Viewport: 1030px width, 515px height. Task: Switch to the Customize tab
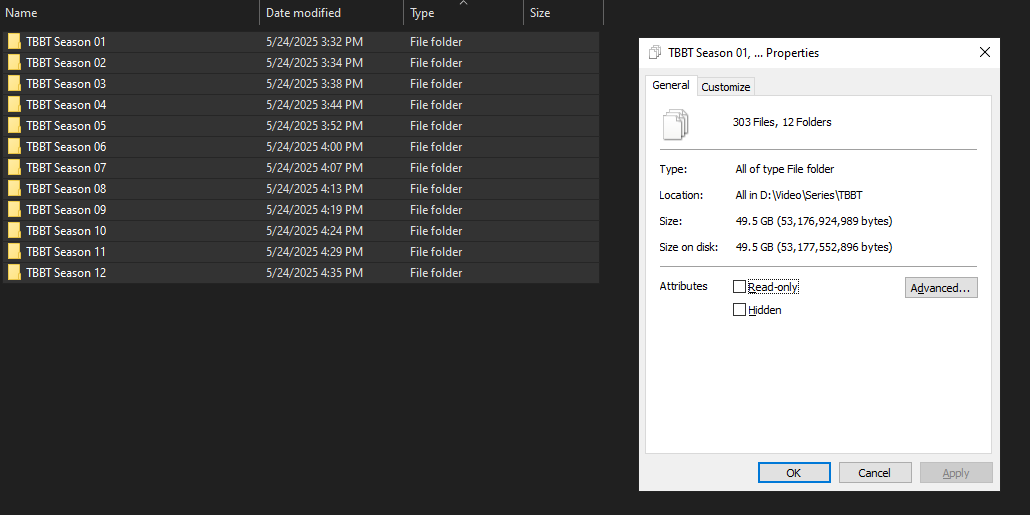(x=725, y=87)
